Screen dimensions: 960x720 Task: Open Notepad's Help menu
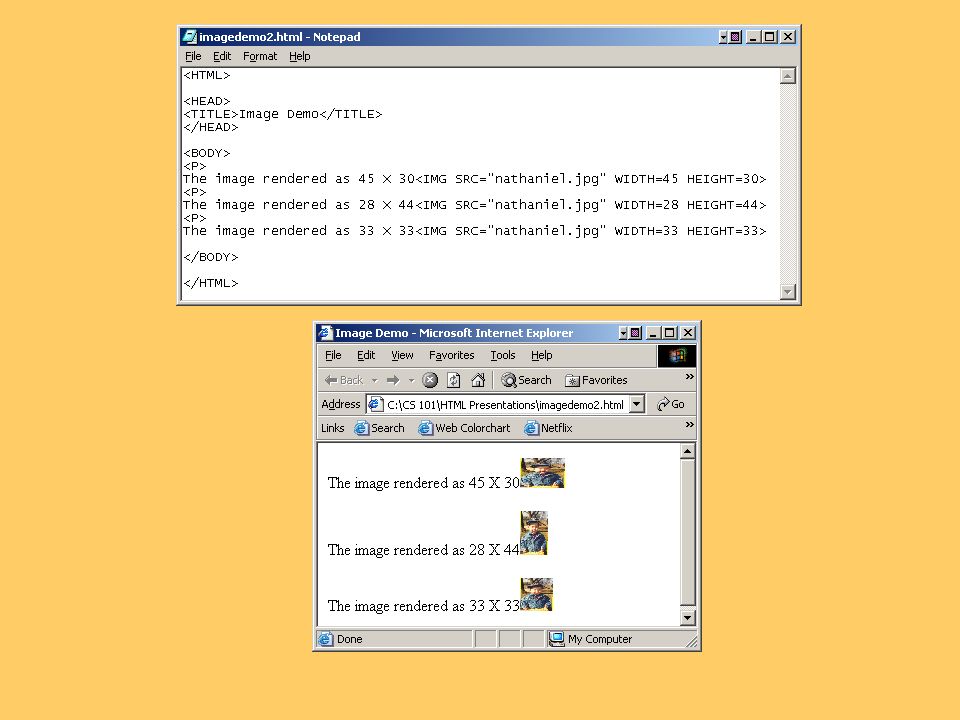(299, 56)
